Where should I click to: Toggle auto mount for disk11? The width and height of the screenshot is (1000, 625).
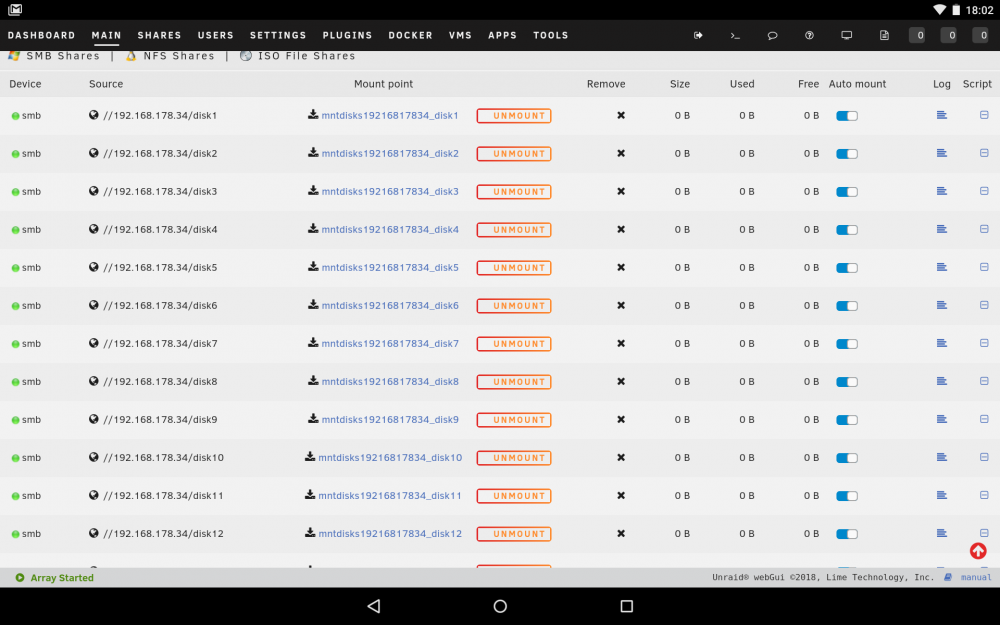(847, 496)
